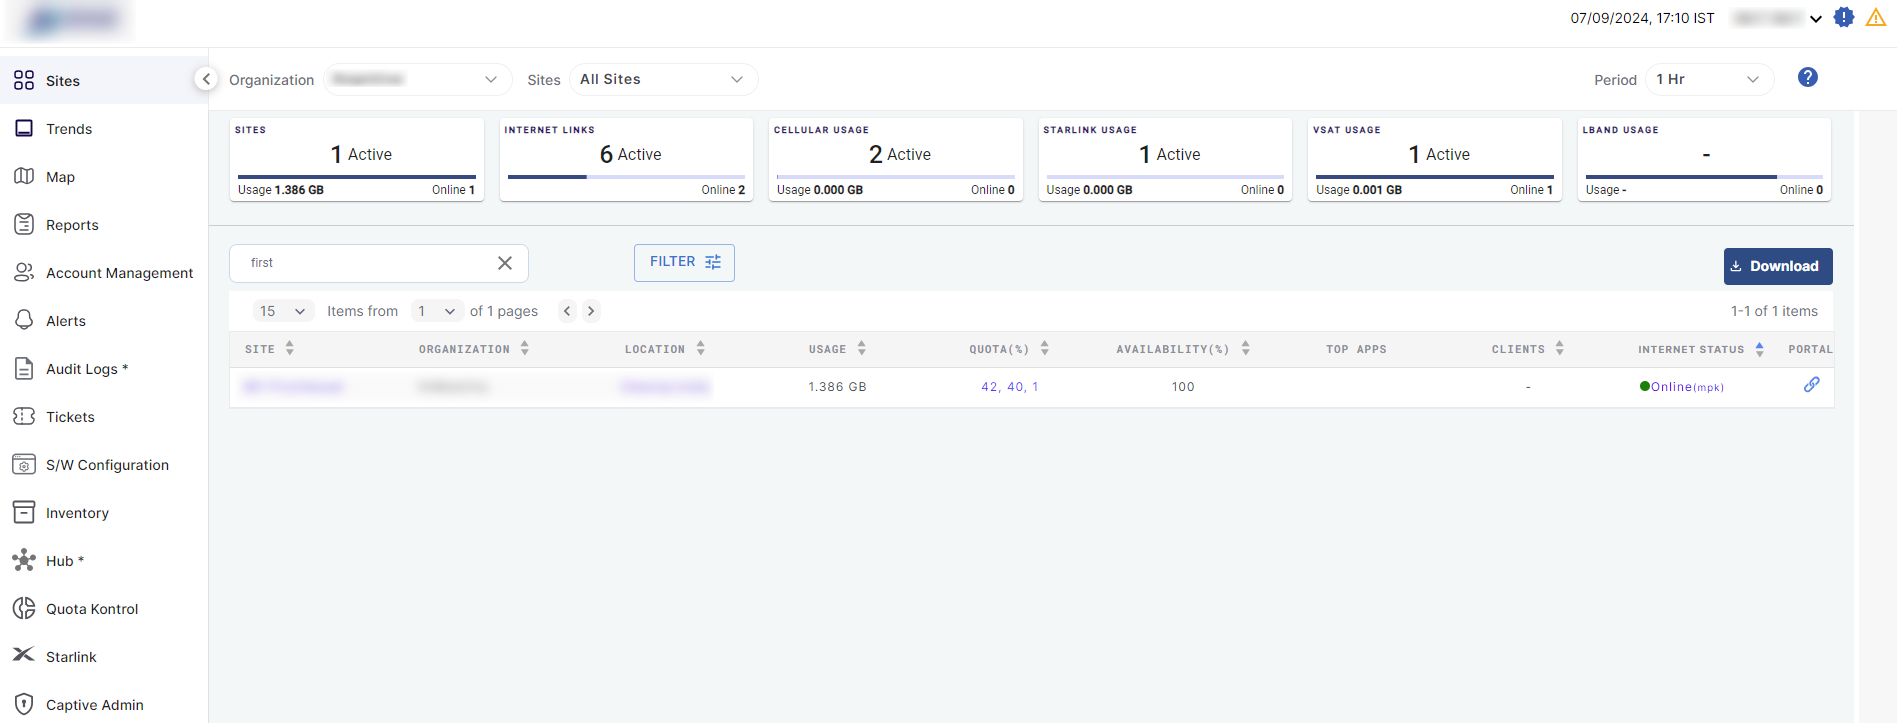The width and height of the screenshot is (1897, 723).
Task: Open the All Sites dropdown
Action: pyautogui.click(x=662, y=79)
